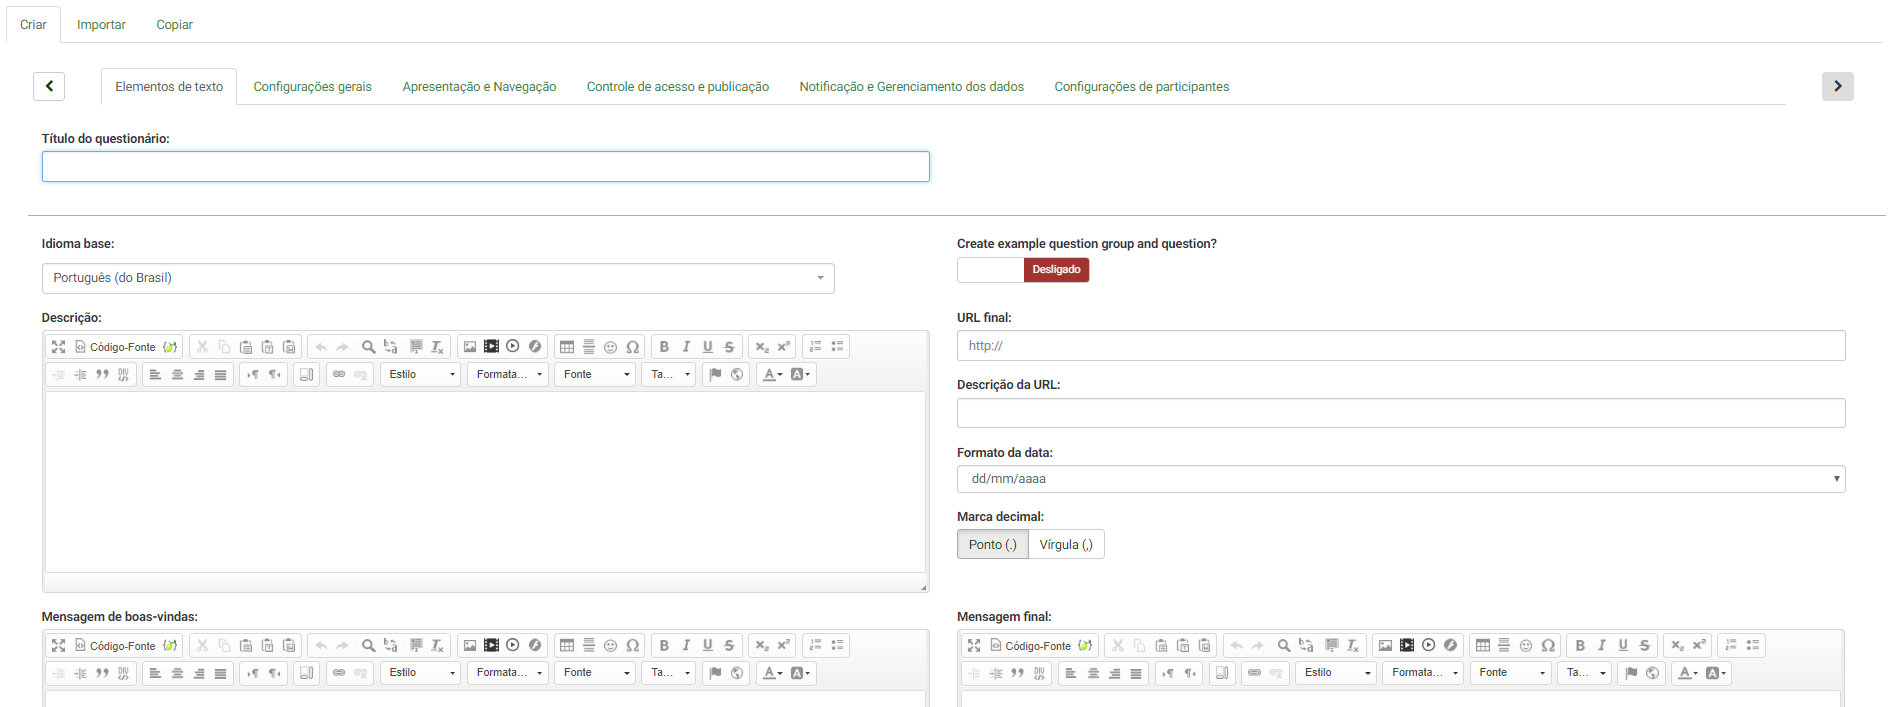Image resolution: width=1893 pixels, height=707 pixels.
Task: Click find (magnifier) icon in Mensagem de boas-vindas editor
Action: click(x=368, y=646)
